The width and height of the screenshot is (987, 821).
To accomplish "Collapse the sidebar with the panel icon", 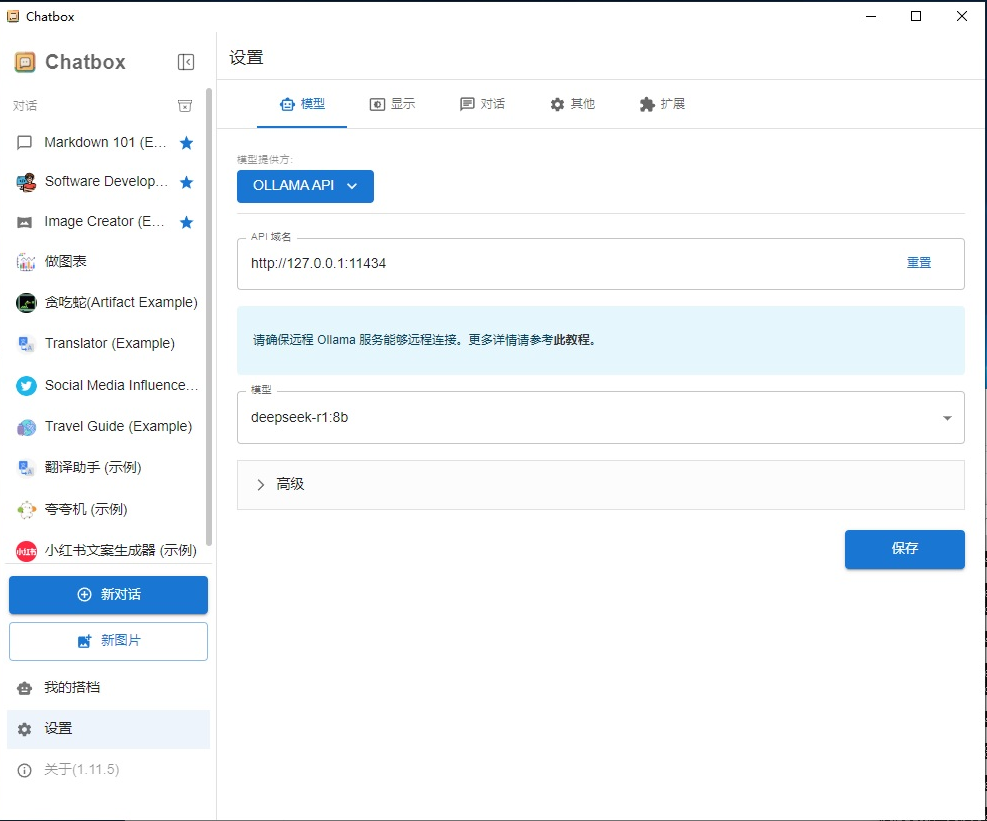I will tap(186, 62).
